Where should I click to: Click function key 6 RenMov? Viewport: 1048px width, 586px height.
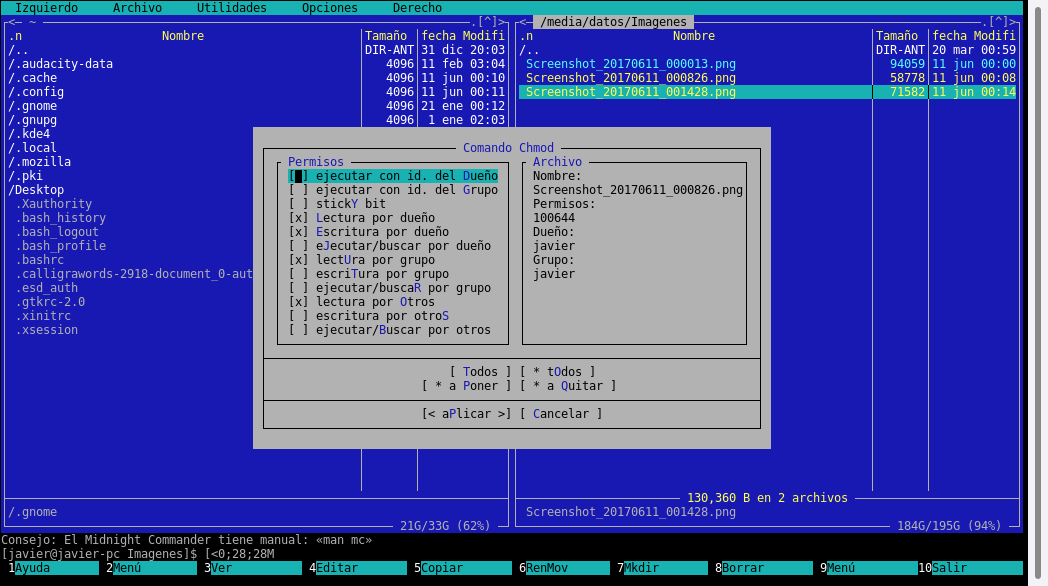pyautogui.click(x=564, y=568)
